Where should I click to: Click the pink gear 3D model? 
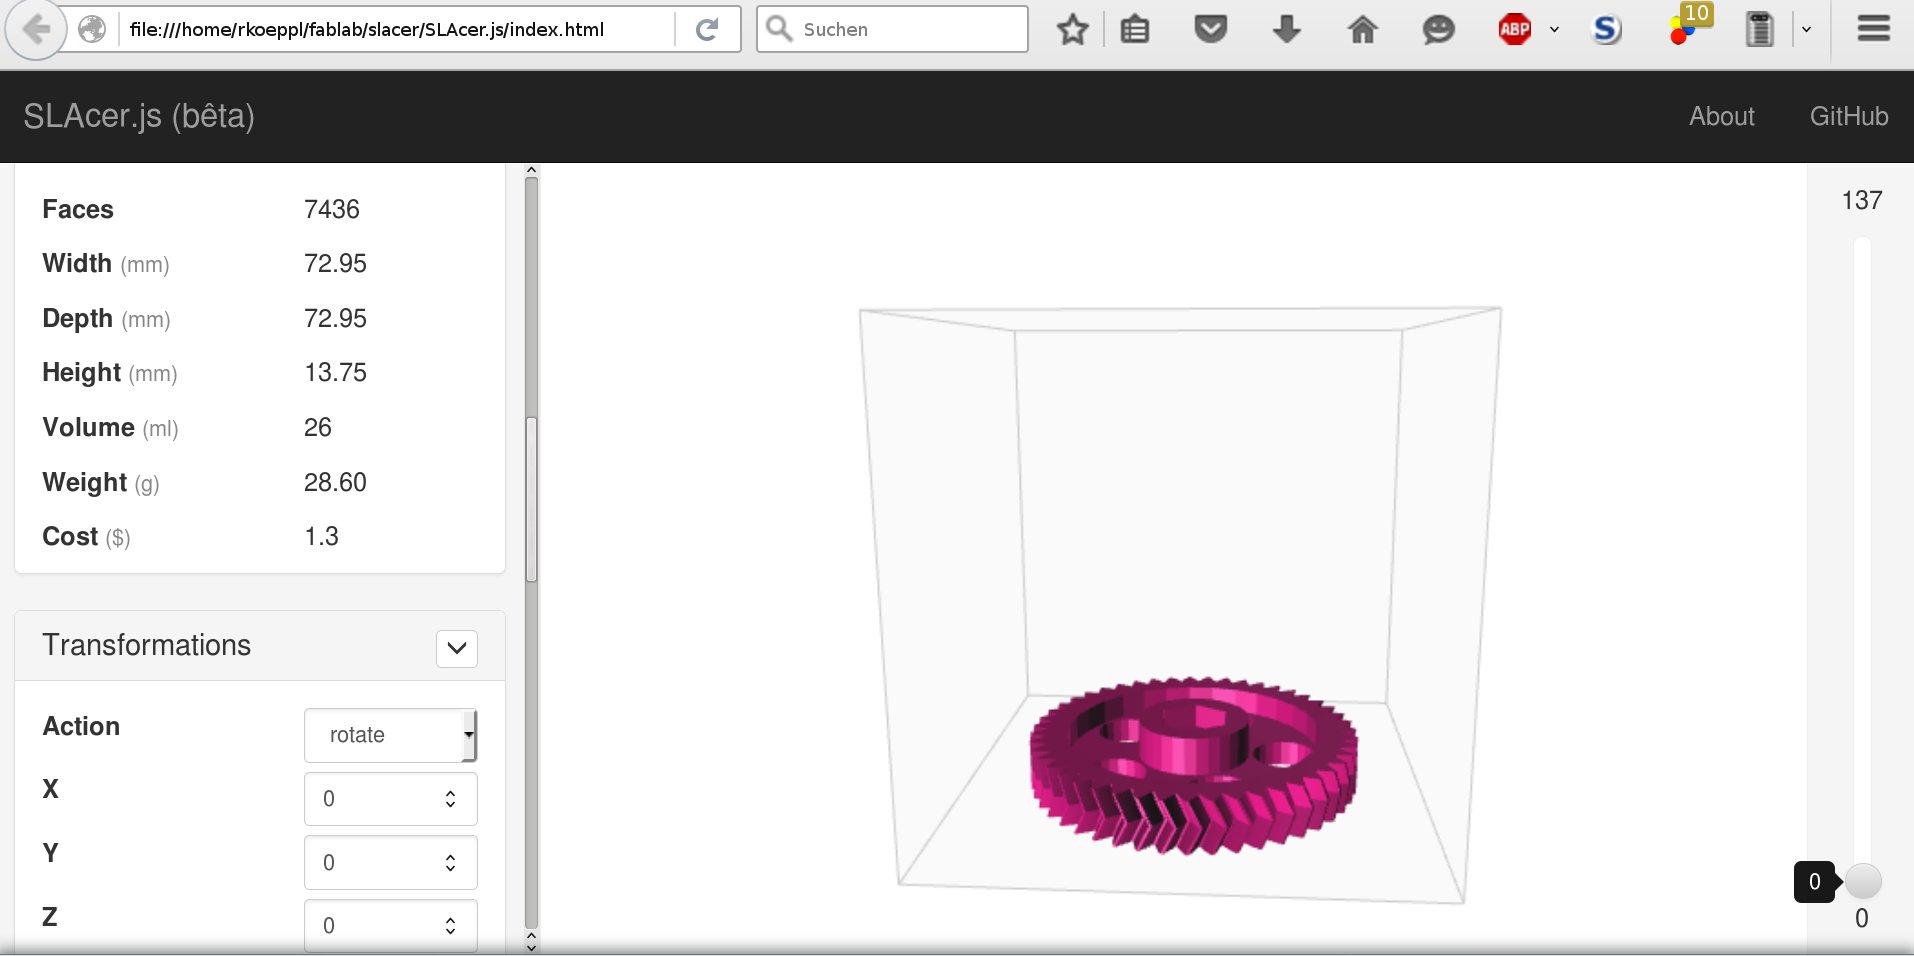pyautogui.click(x=1193, y=766)
